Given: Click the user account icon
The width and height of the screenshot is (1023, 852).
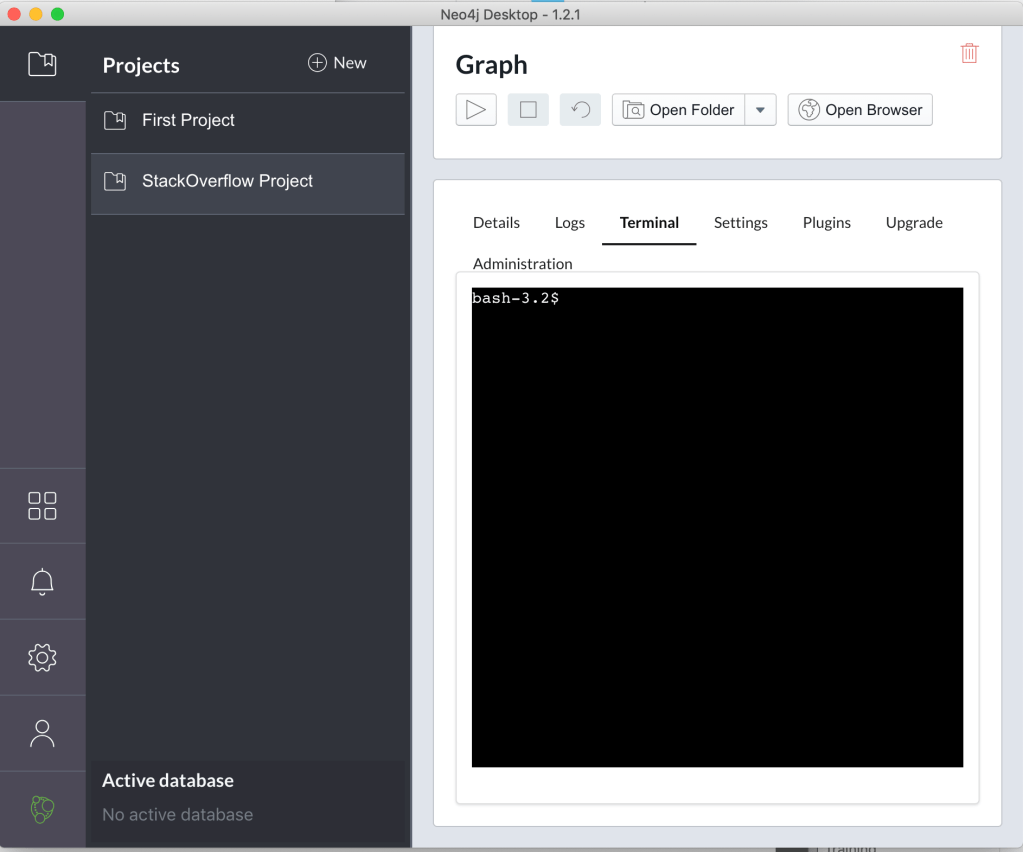Looking at the screenshot, I should [42, 733].
